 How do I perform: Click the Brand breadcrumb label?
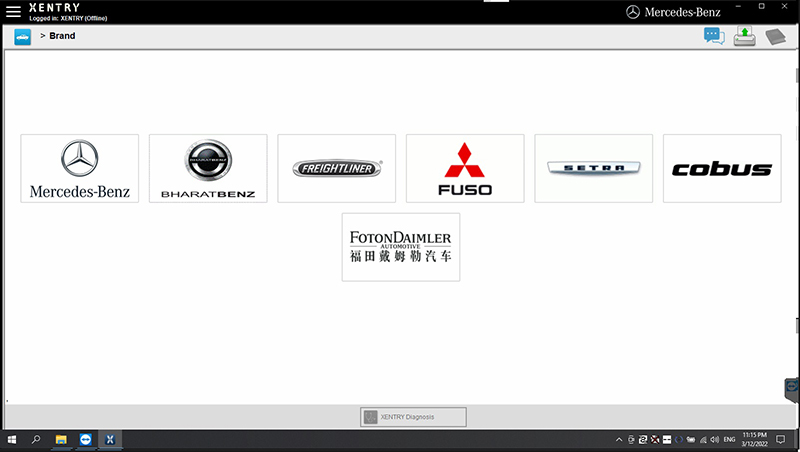(62, 36)
